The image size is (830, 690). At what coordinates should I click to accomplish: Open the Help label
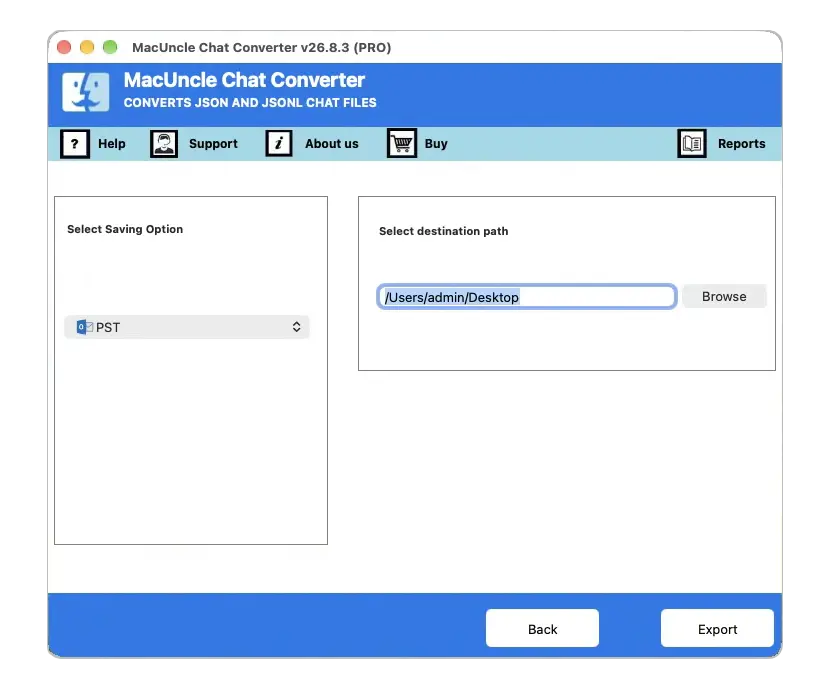point(112,143)
